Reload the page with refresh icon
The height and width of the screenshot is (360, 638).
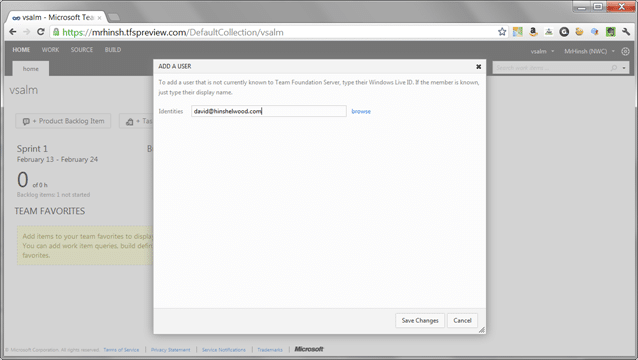pyautogui.click(x=40, y=32)
